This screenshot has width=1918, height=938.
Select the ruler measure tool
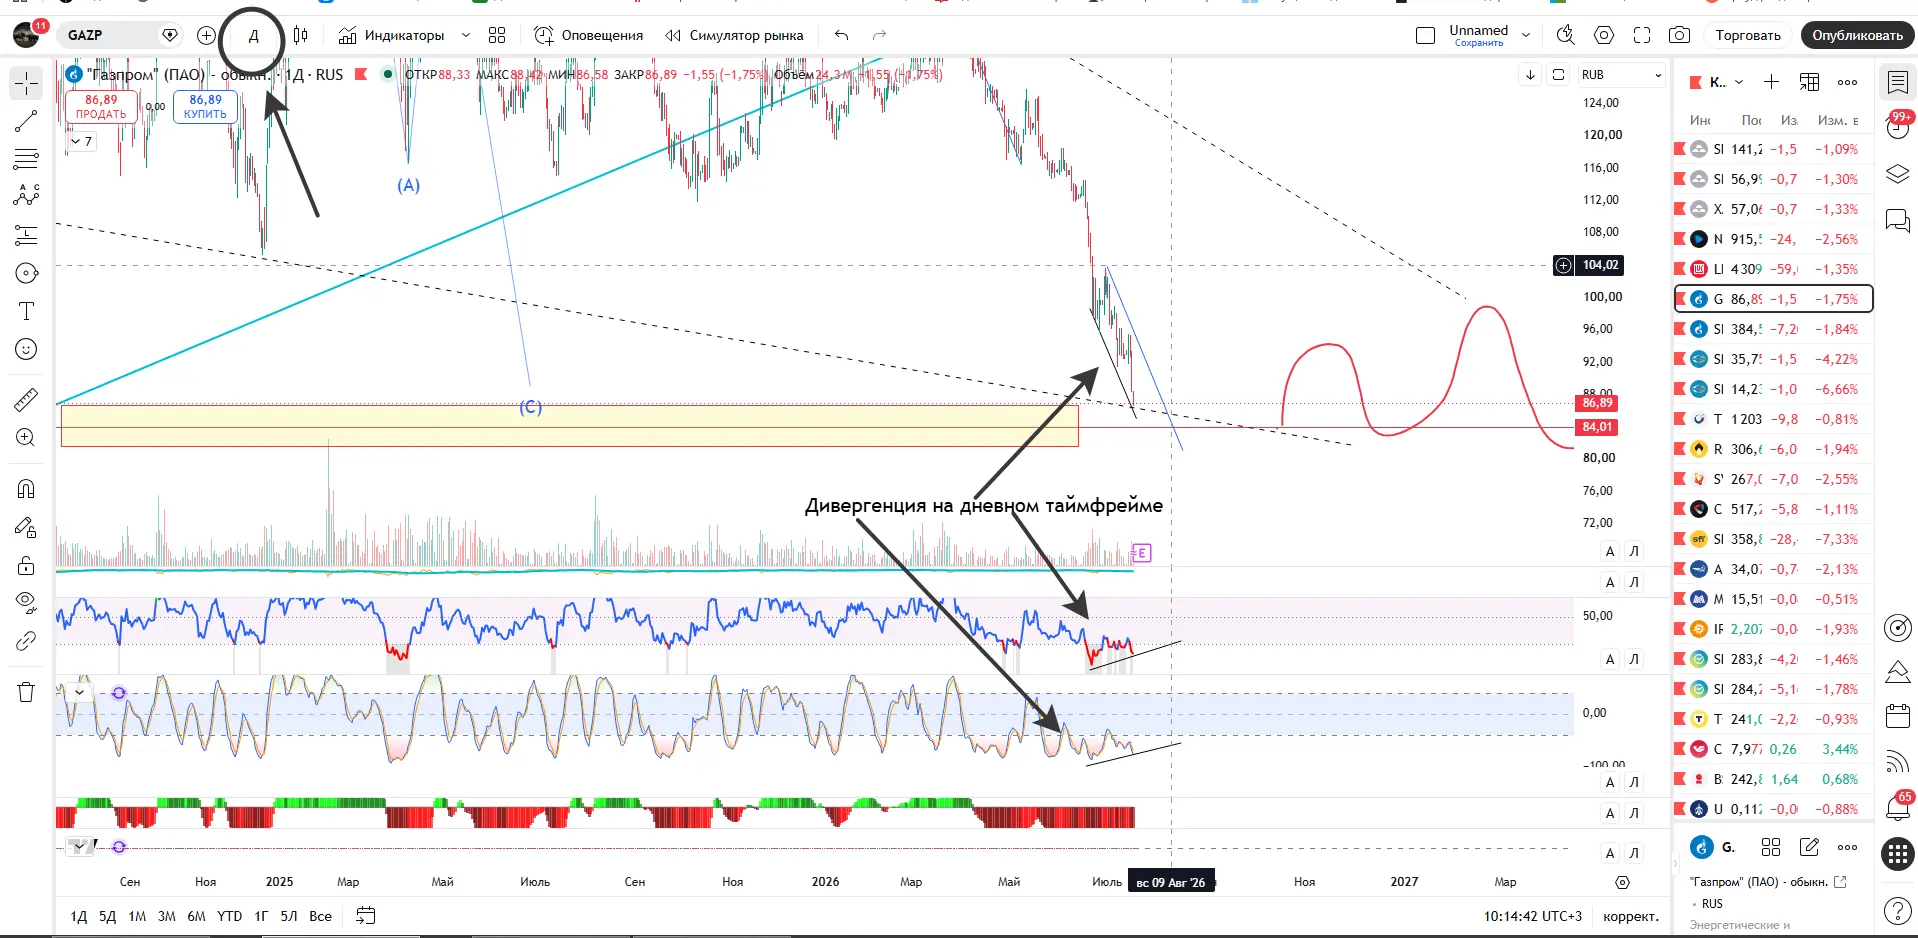(x=26, y=400)
